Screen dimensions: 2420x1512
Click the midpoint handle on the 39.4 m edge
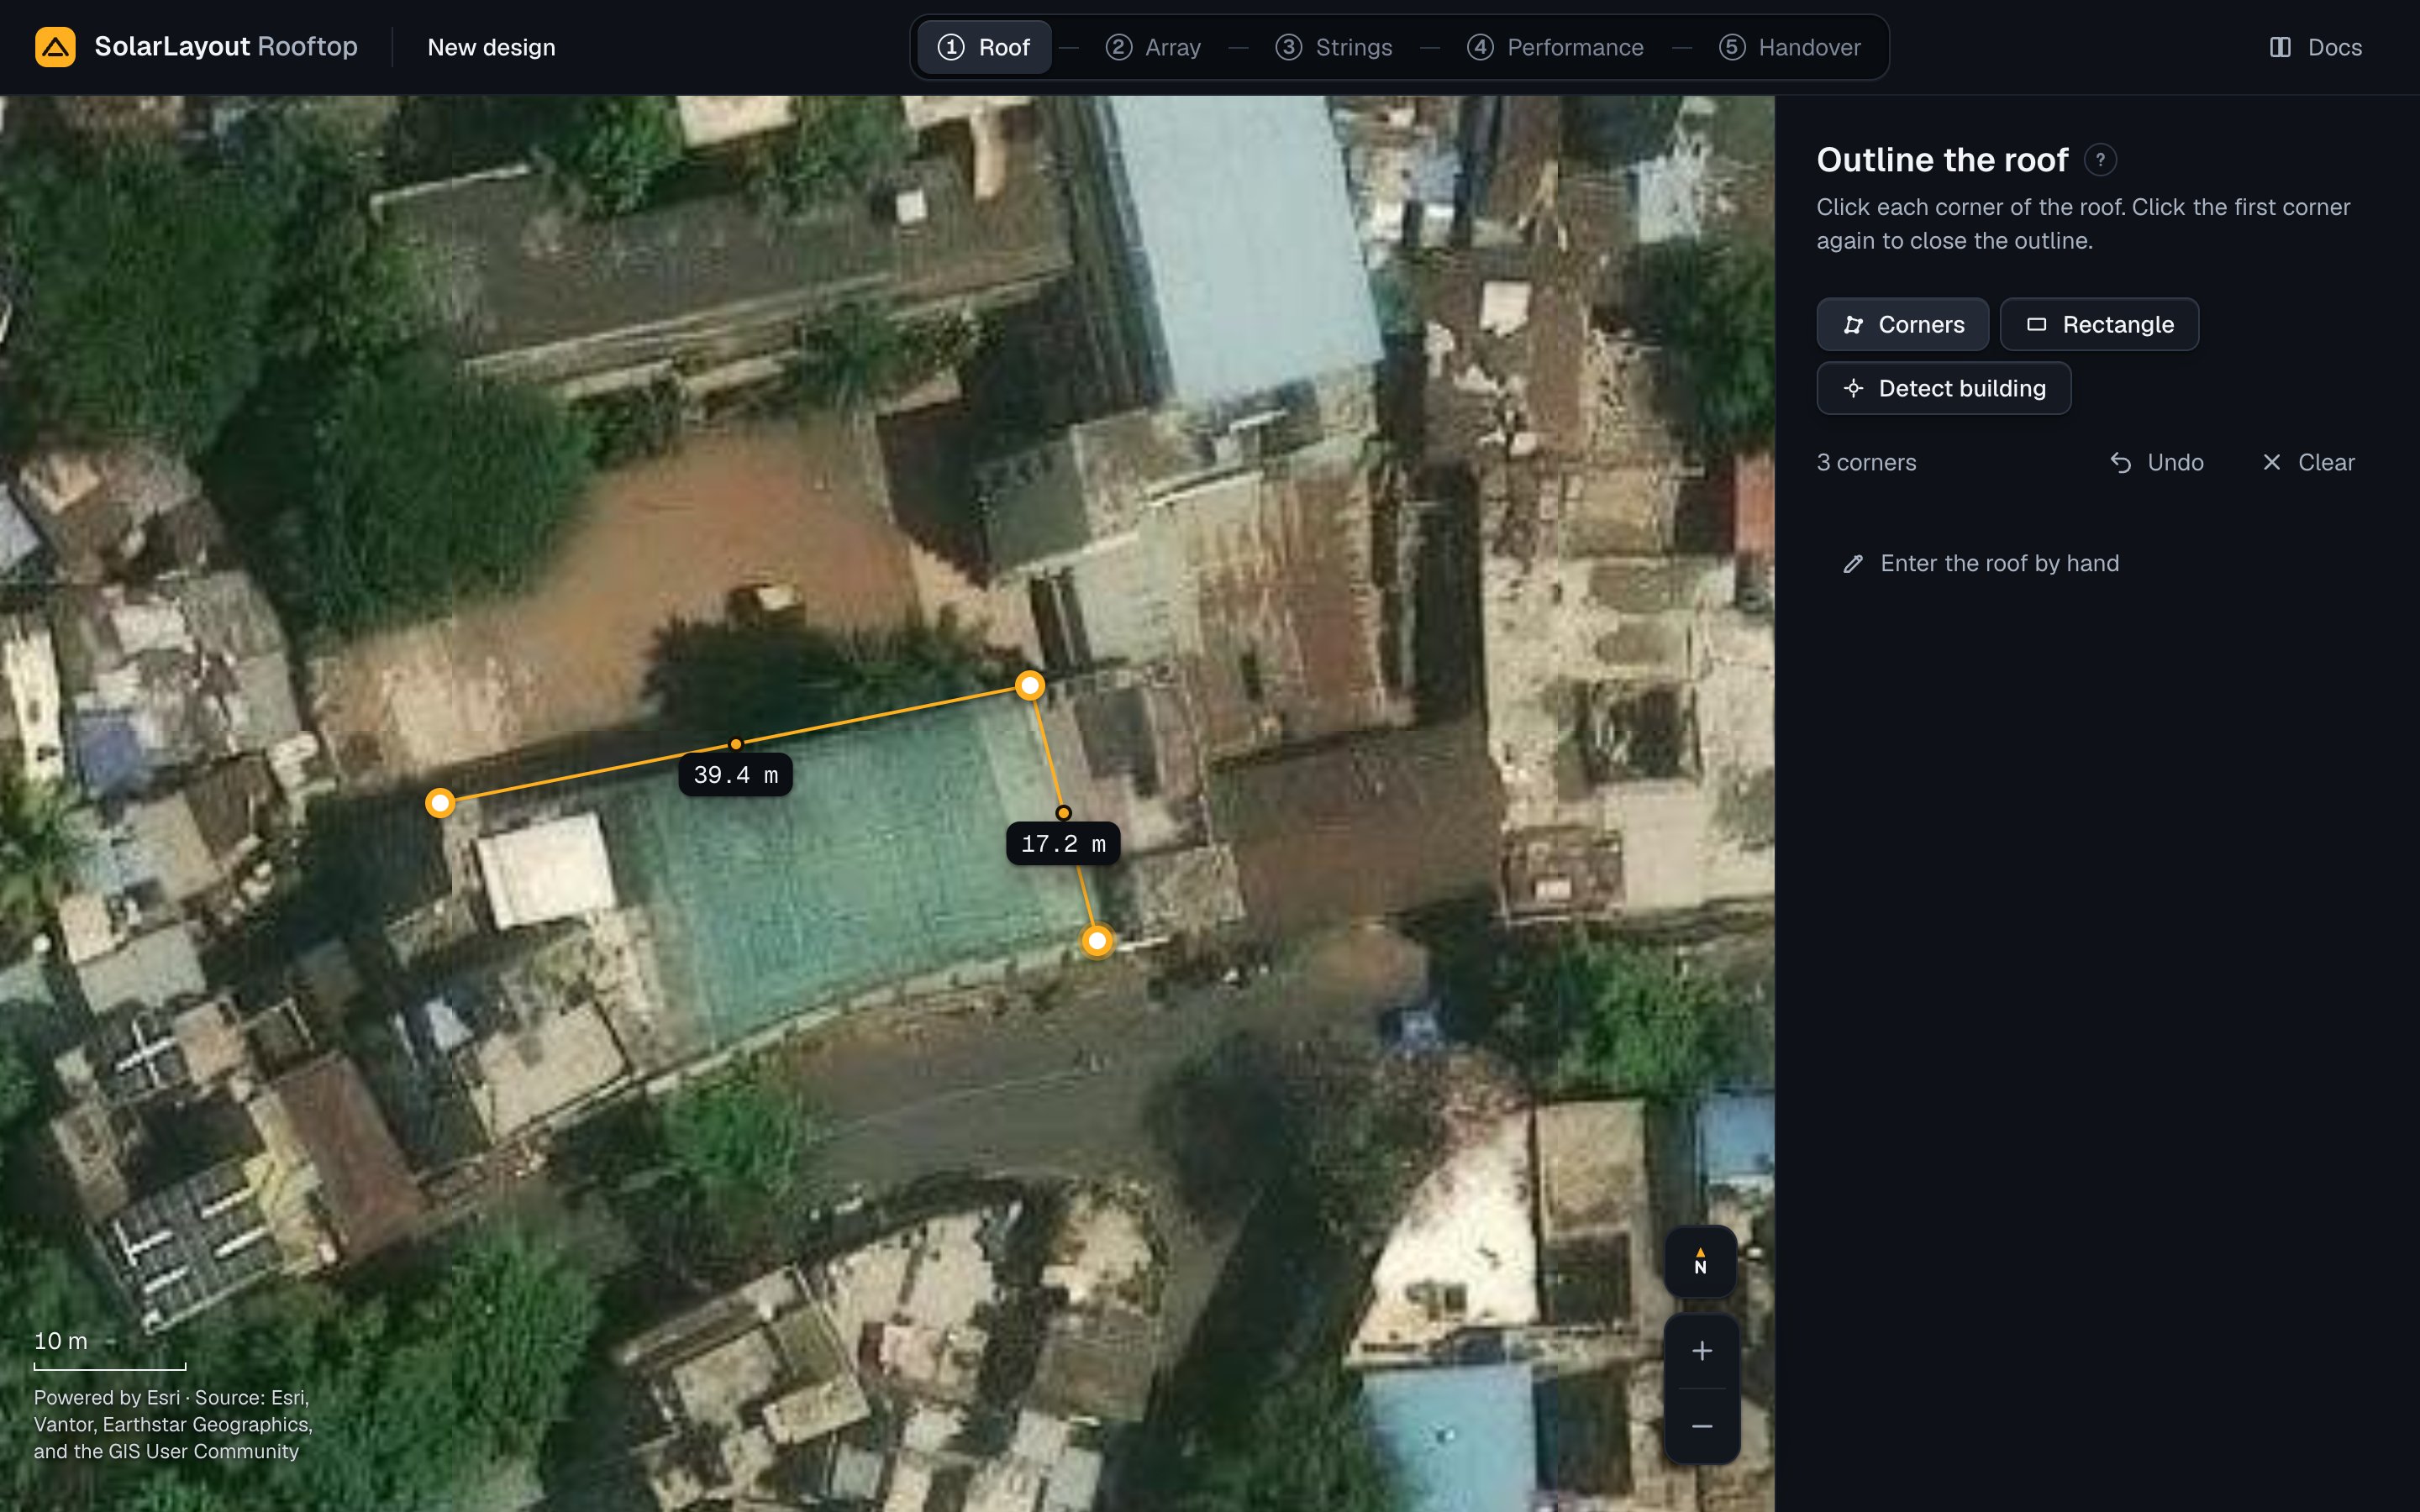(735, 743)
